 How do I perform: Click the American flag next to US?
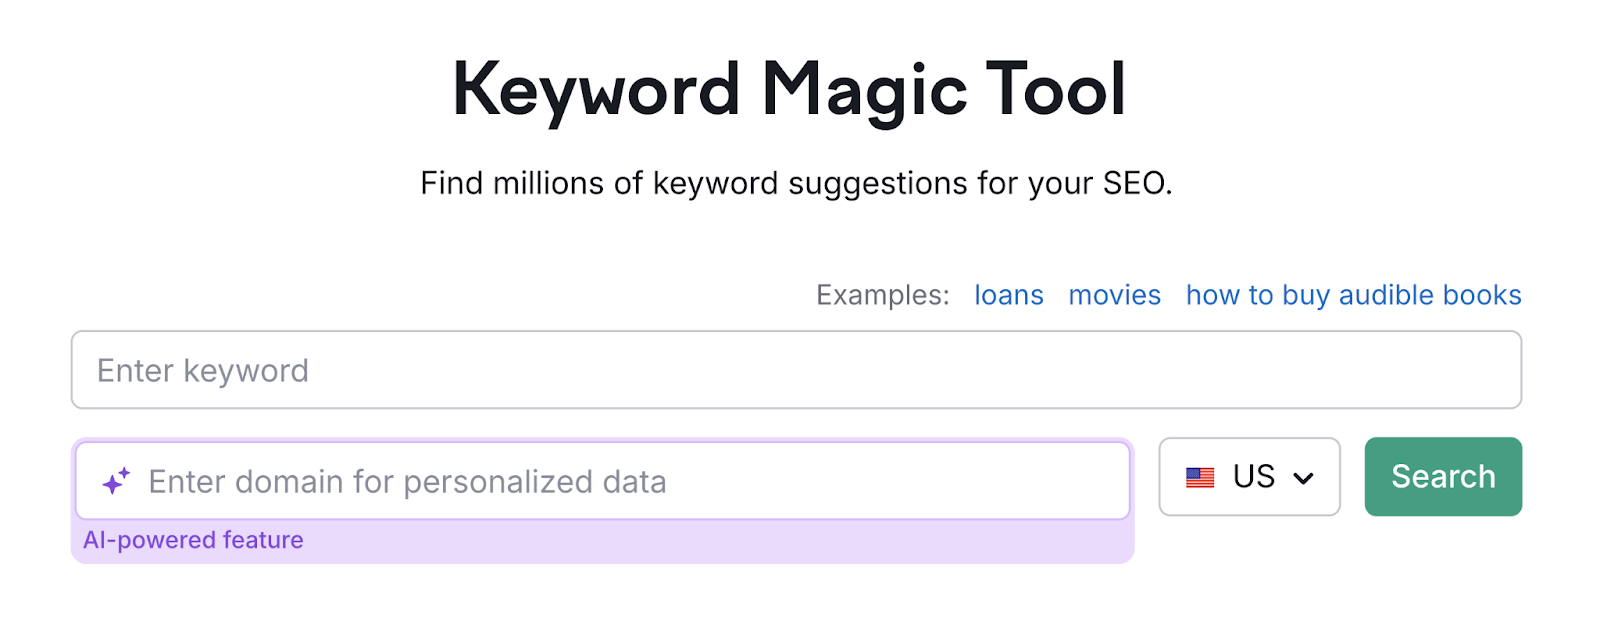click(x=1201, y=478)
